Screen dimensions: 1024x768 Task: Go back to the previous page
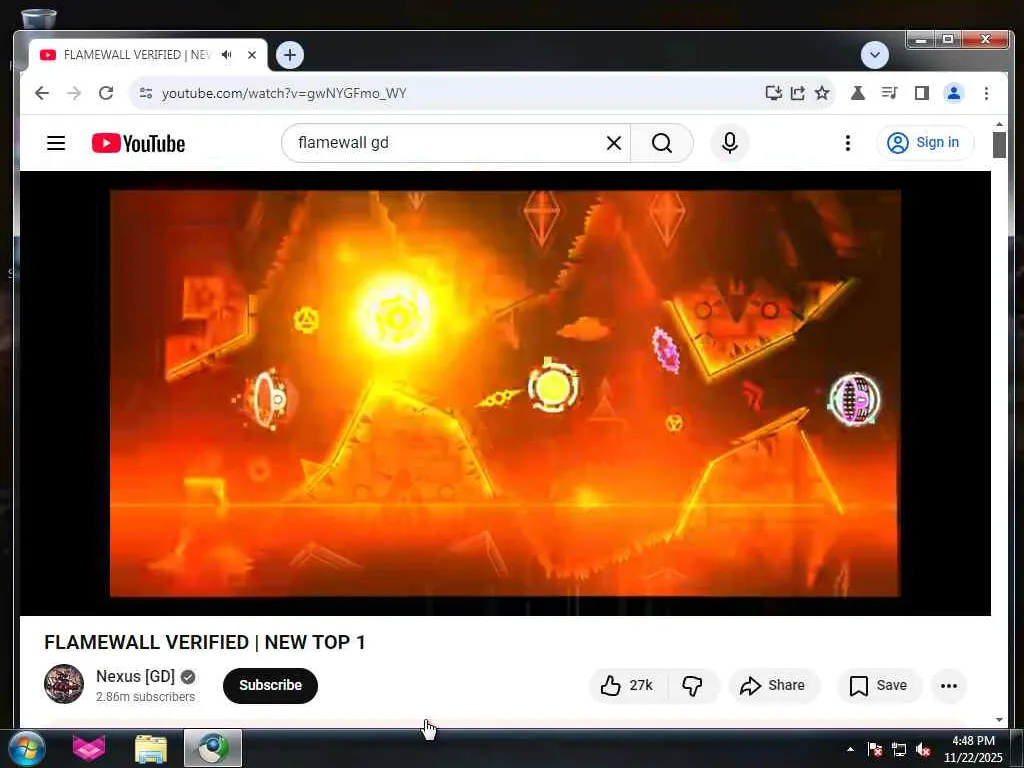[42, 93]
